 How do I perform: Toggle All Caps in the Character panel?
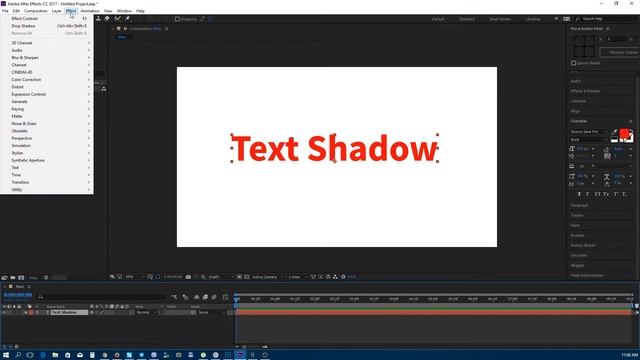tap(597, 194)
